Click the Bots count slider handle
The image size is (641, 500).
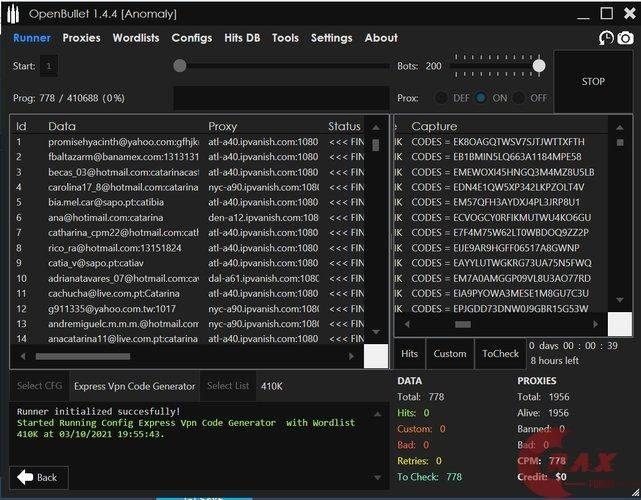click(539, 66)
